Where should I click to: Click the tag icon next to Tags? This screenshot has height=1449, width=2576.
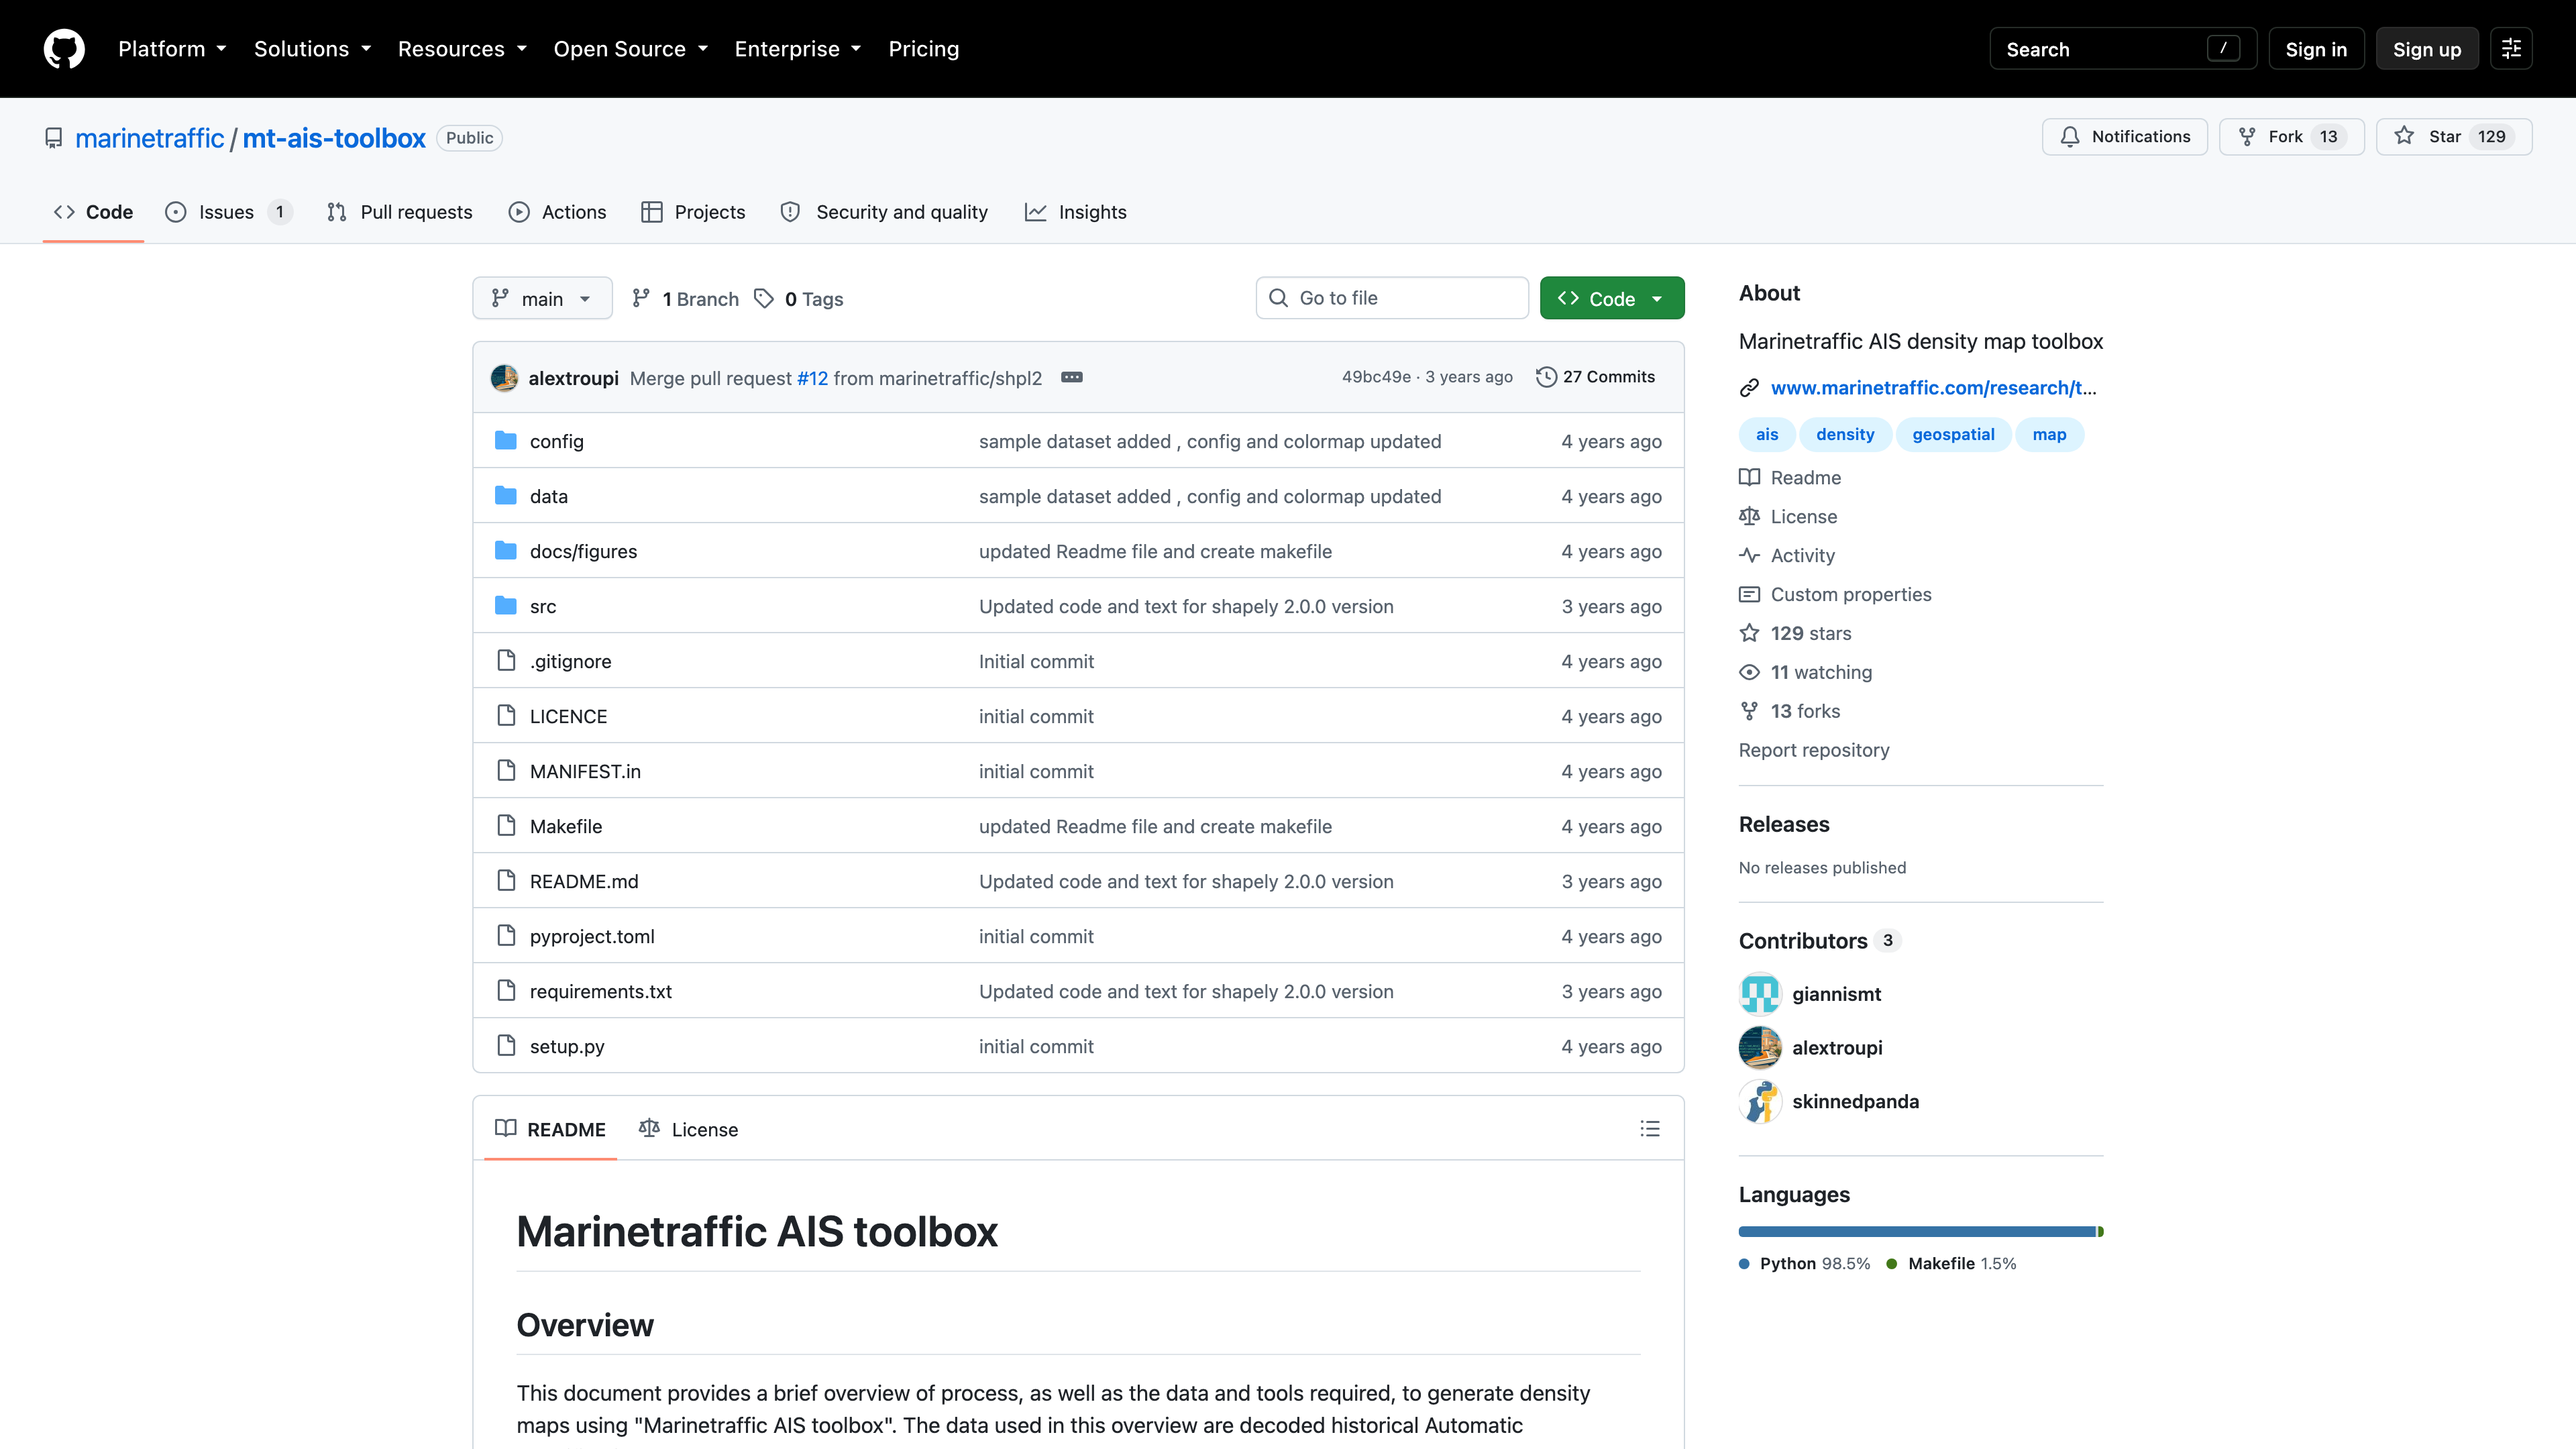pos(764,298)
